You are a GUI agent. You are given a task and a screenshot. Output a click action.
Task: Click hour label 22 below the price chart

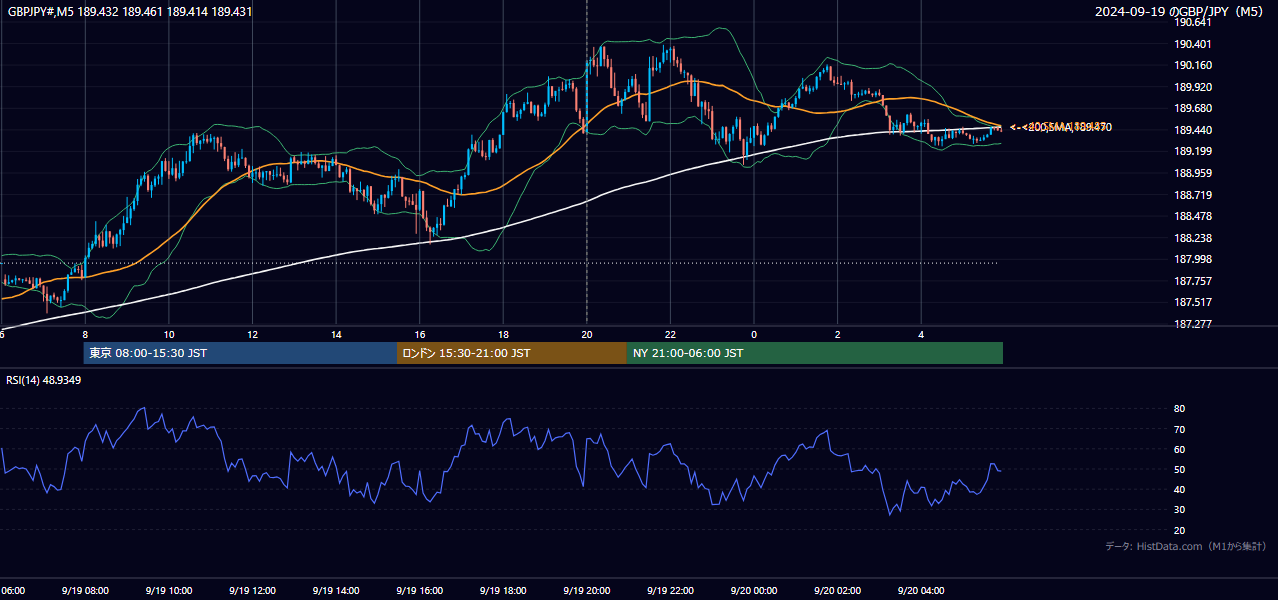tap(670, 334)
